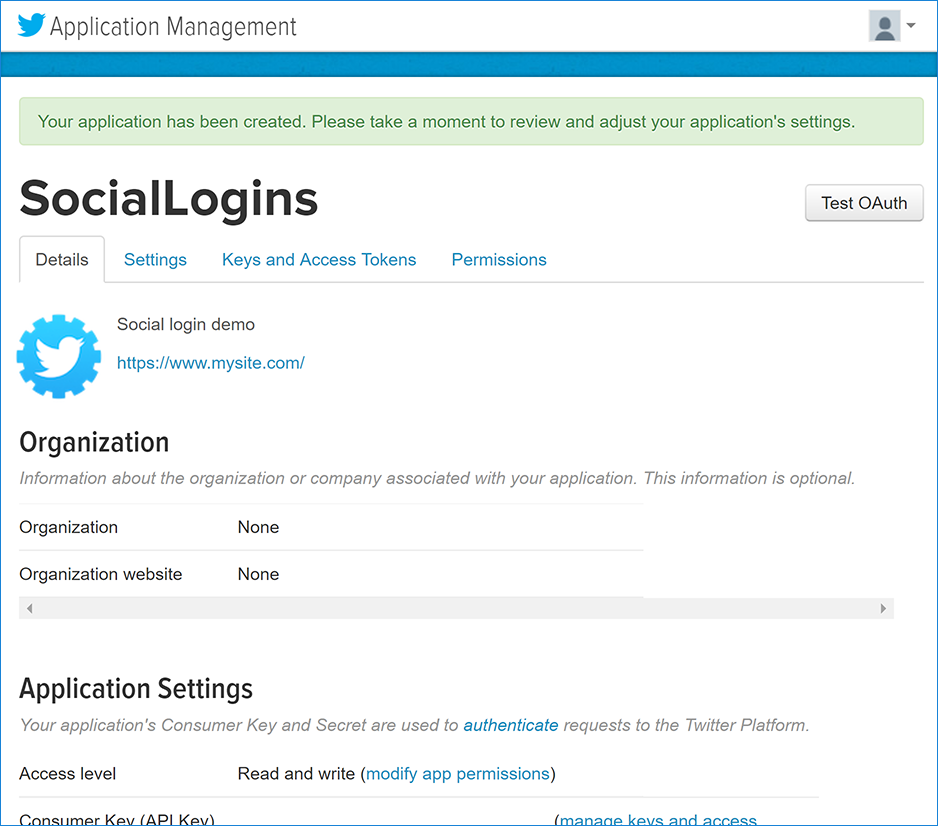
Task: Follow the authenticate hyperlink
Action: (x=511, y=725)
